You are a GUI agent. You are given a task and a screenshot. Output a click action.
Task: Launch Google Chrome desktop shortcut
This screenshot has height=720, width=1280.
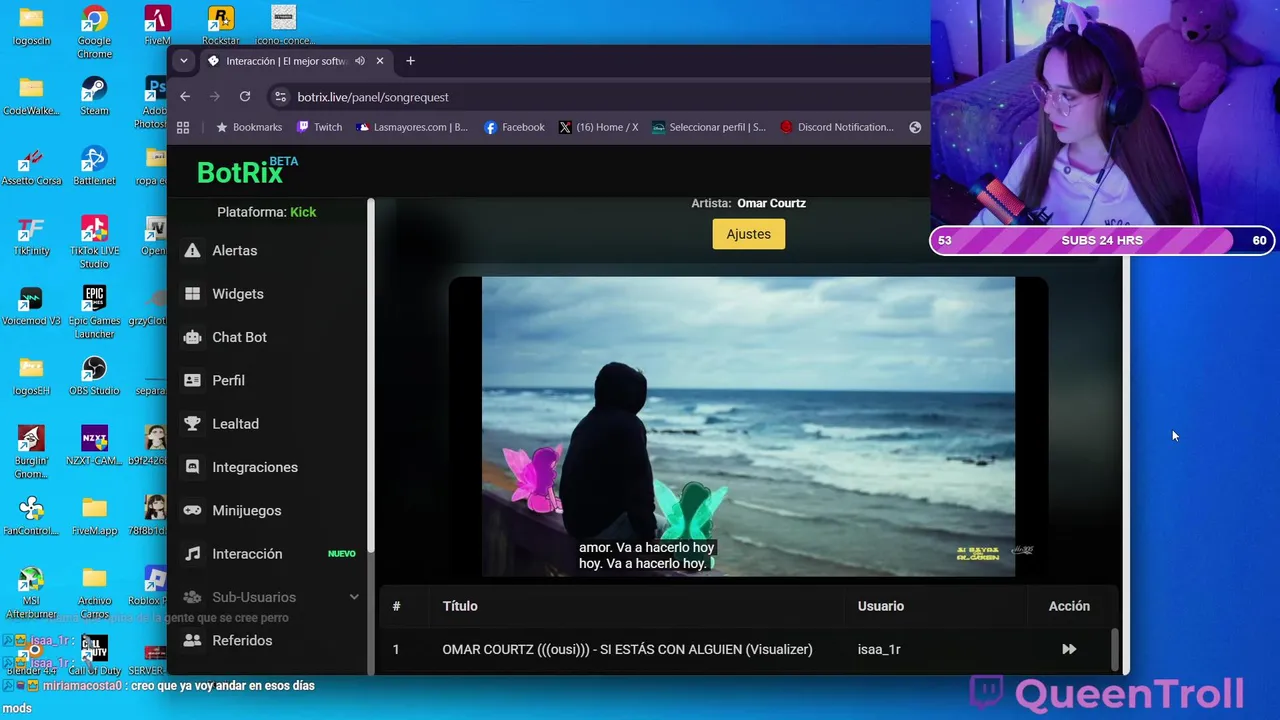(95, 31)
